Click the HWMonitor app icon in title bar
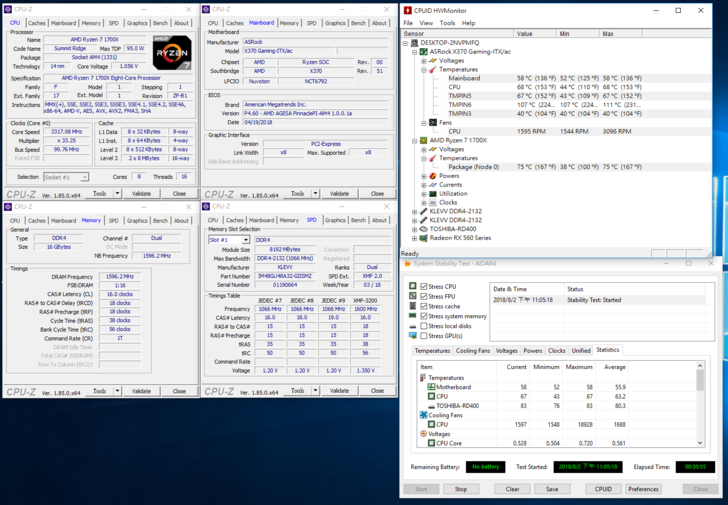Screen dimensions: 728x505 [x=407, y=10]
